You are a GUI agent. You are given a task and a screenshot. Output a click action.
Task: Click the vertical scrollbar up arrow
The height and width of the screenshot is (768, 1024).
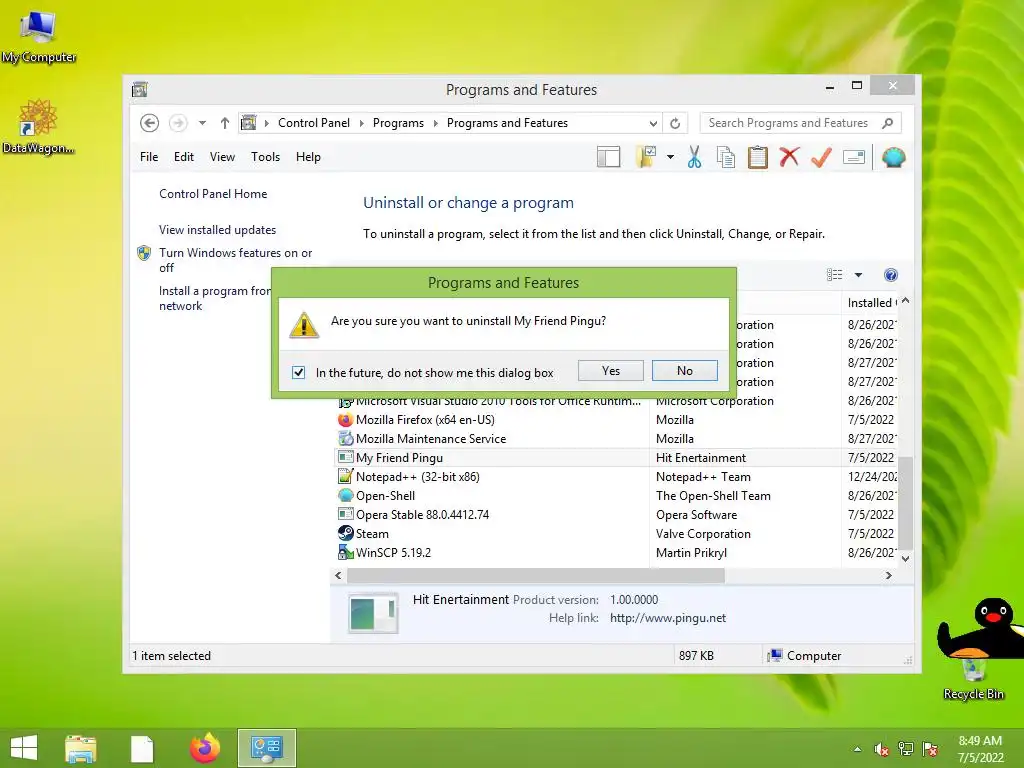coord(905,301)
